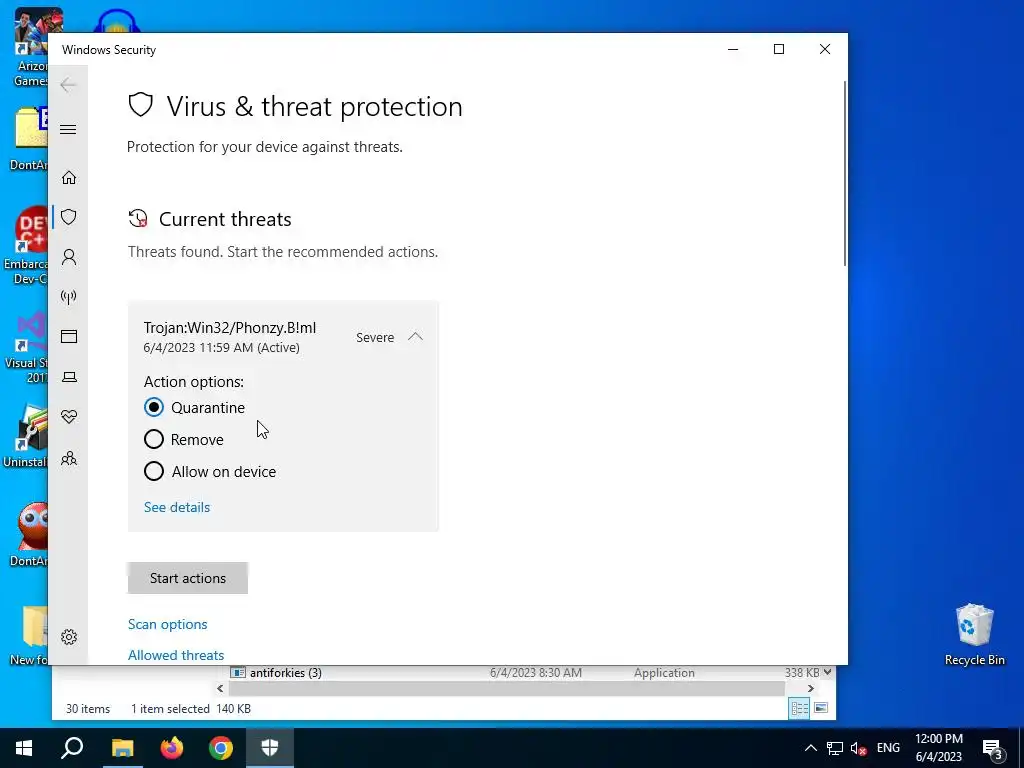Open the Home sidebar icon
Image resolution: width=1024 pixels, height=768 pixels.
pos(69,178)
